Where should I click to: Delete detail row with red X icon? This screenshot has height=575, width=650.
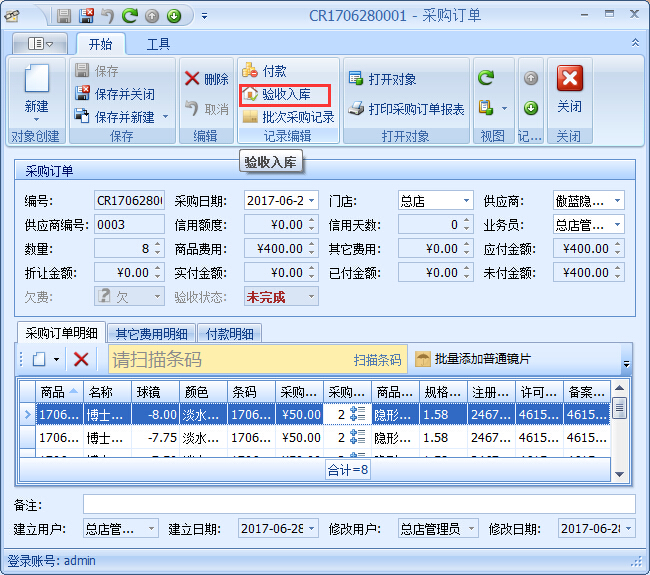(x=81, y=359)
